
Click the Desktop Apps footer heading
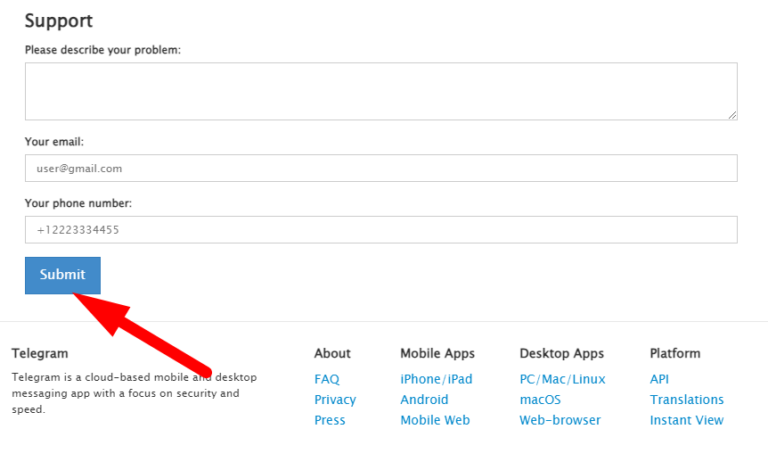tap(561, 353)
